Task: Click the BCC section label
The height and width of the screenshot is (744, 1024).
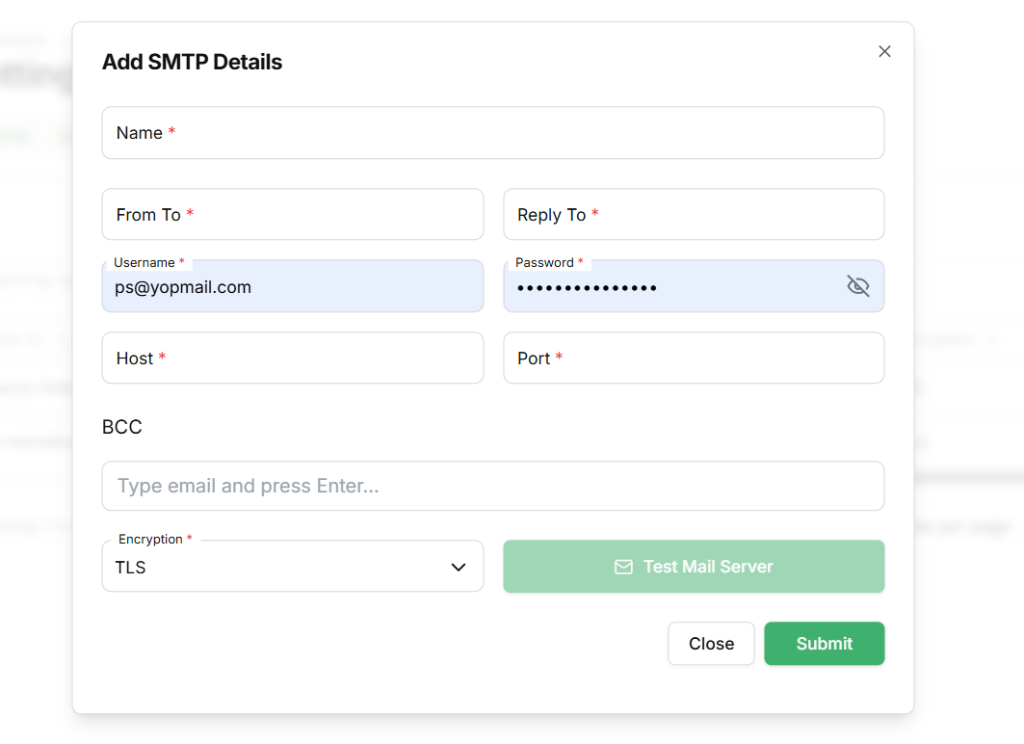Action: pos(122,427)
